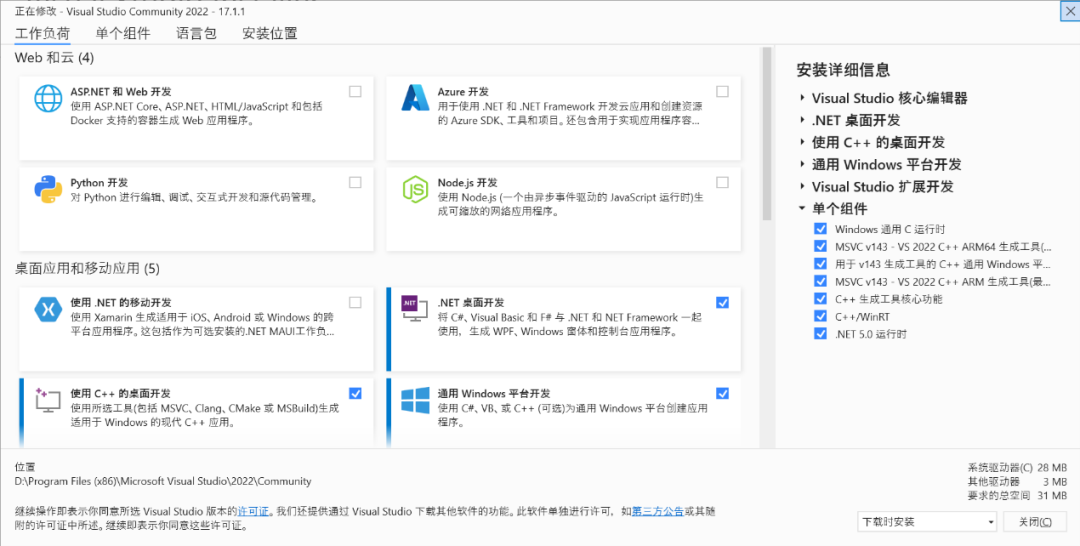Switch to the 单个组件 tab
This screenshot has width=1080, height=546.
(123, 33)
